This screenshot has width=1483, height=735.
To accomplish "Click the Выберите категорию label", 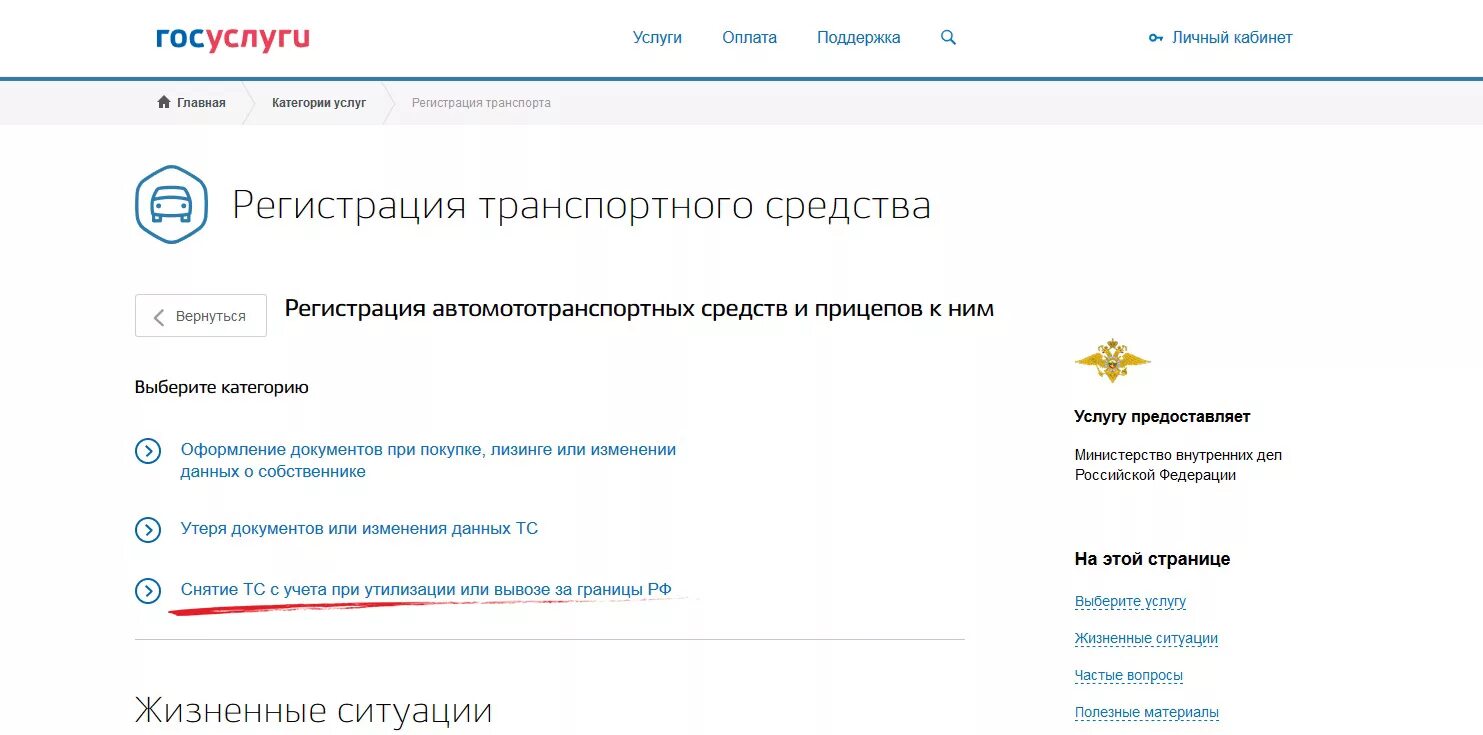I will click(x=222, y=387).
